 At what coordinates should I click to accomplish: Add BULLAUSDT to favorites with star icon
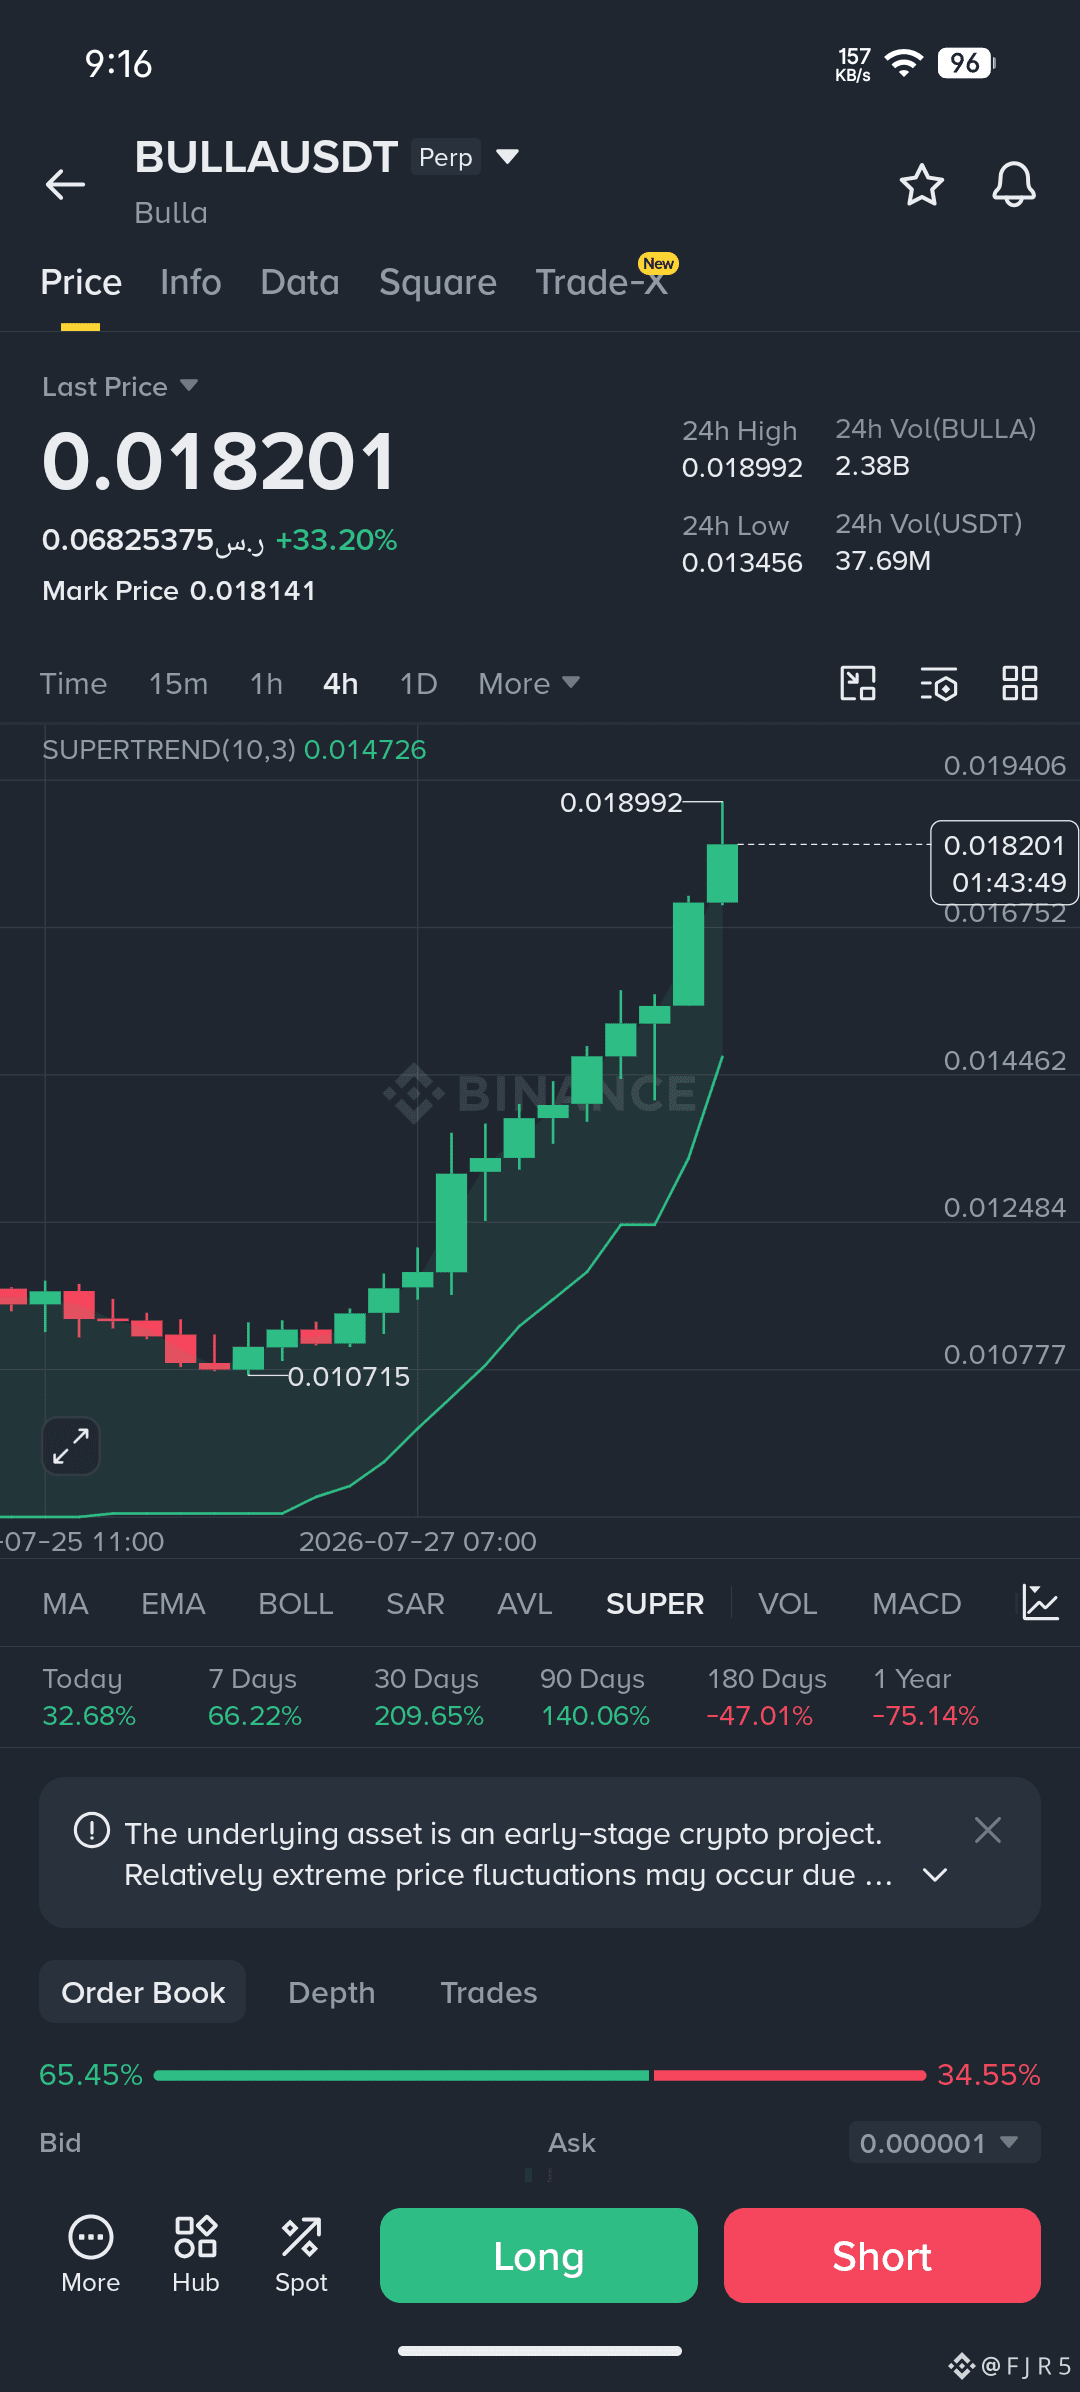(921, 184)
